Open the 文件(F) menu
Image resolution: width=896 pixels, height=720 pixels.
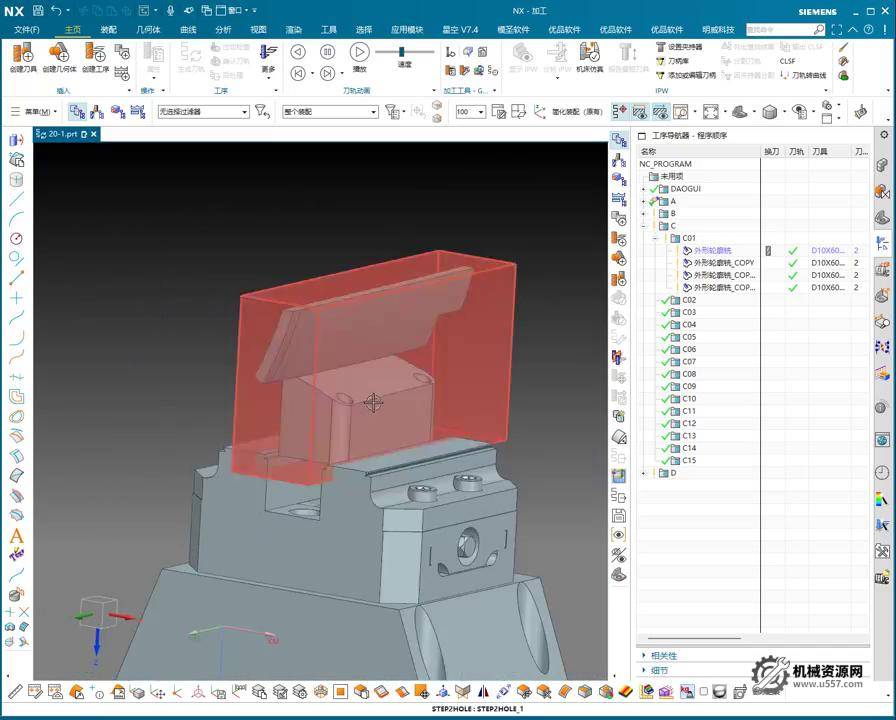point(25,30)
